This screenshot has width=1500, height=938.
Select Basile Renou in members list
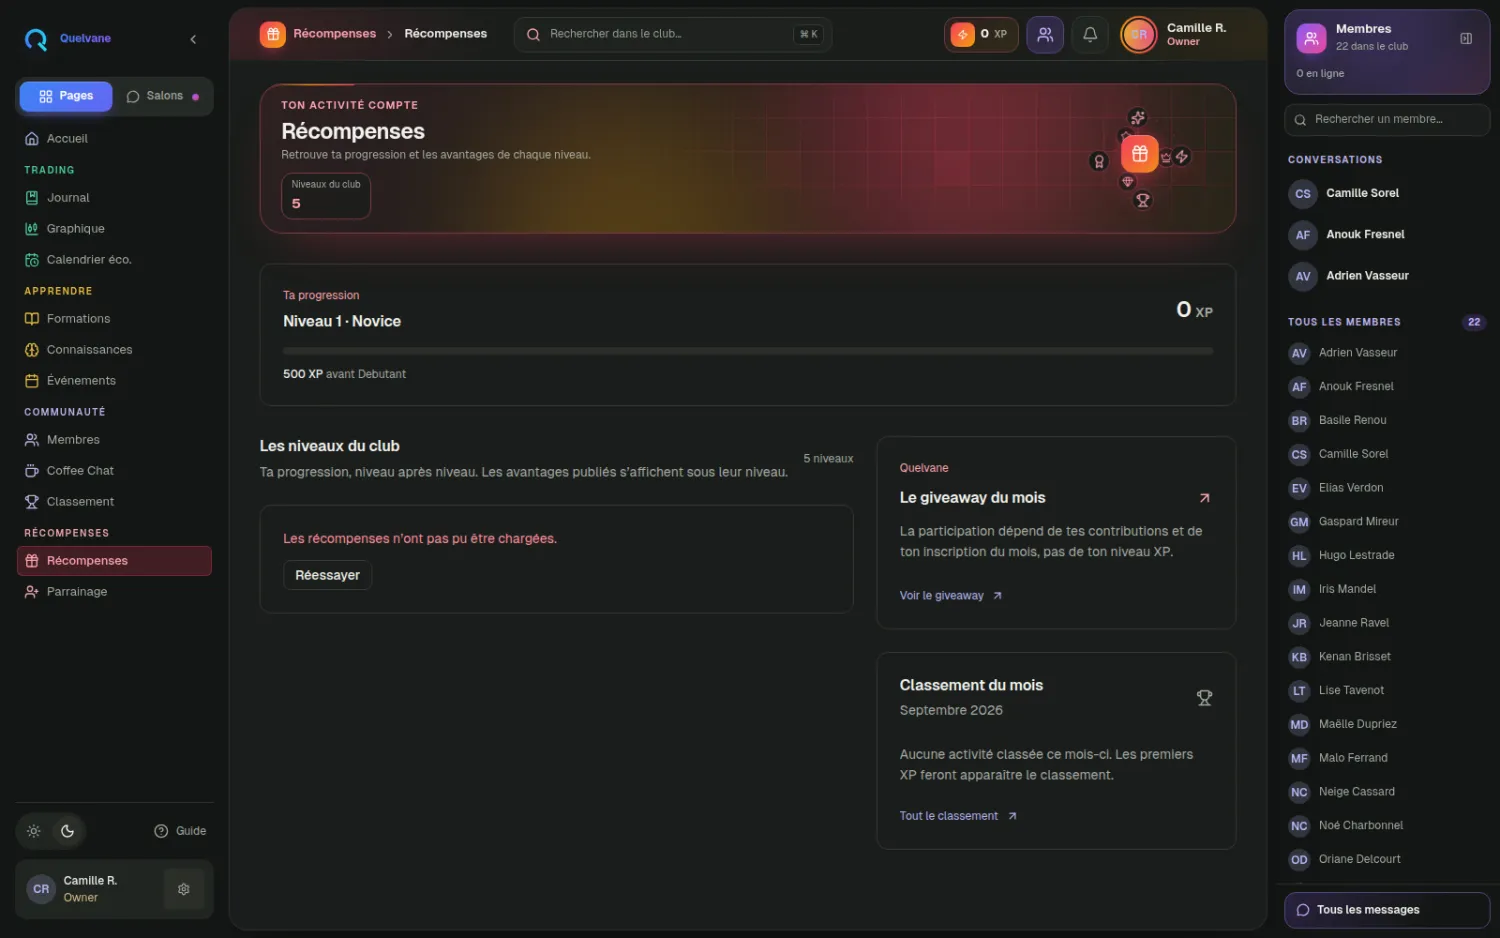(1387, 420)
